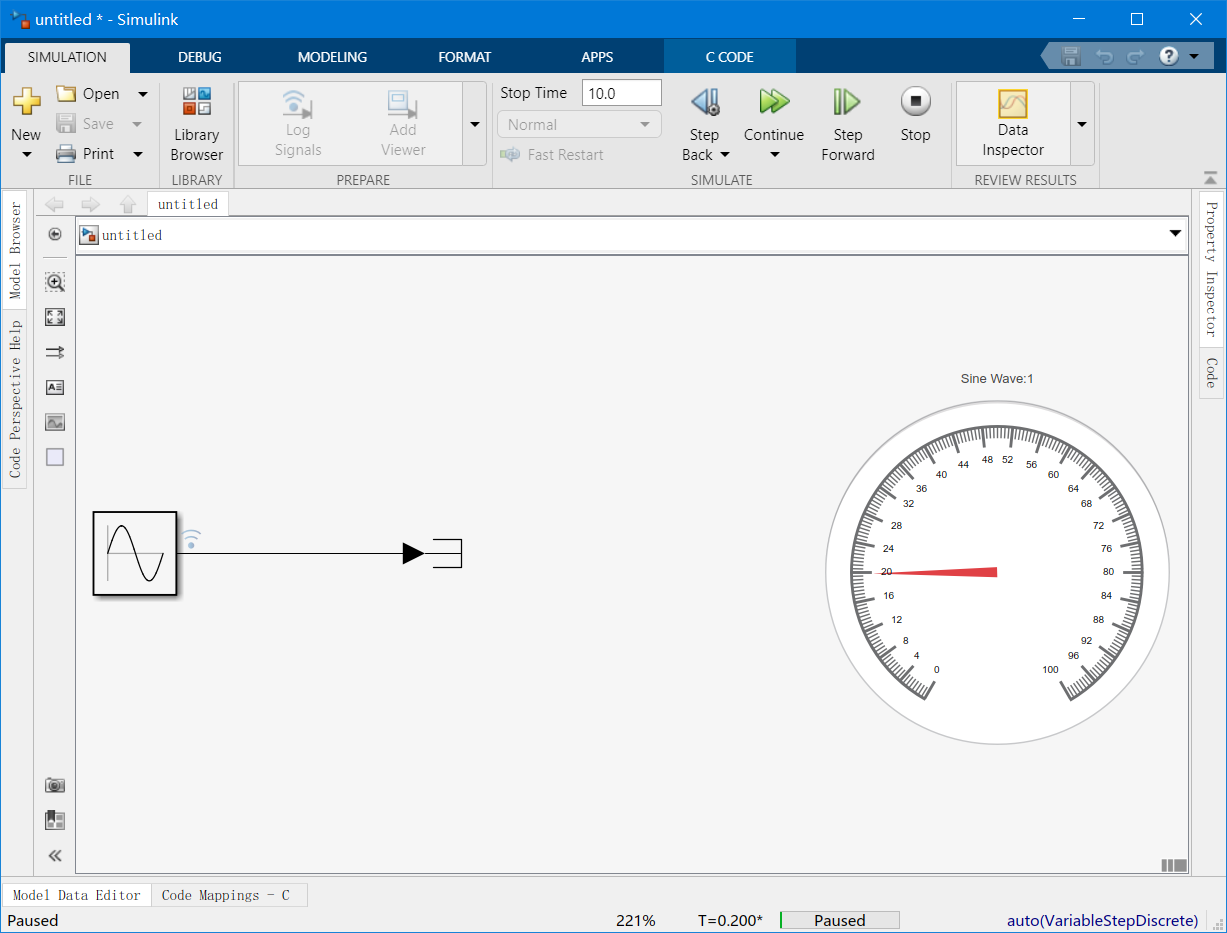Viewport: 1227px width, 933px height.
Task: Take a screenshot with camera icon
Action: (55, 785)
